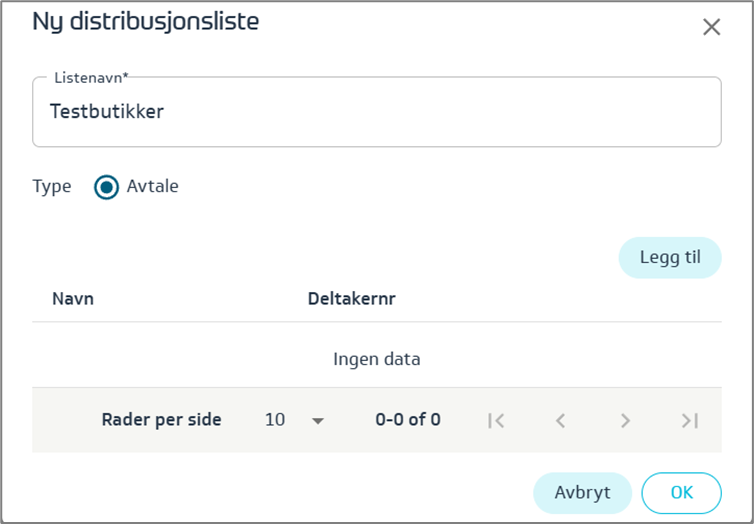
Task: Sort by the Deltakernr column header
Action: click(x=352, y=299)
